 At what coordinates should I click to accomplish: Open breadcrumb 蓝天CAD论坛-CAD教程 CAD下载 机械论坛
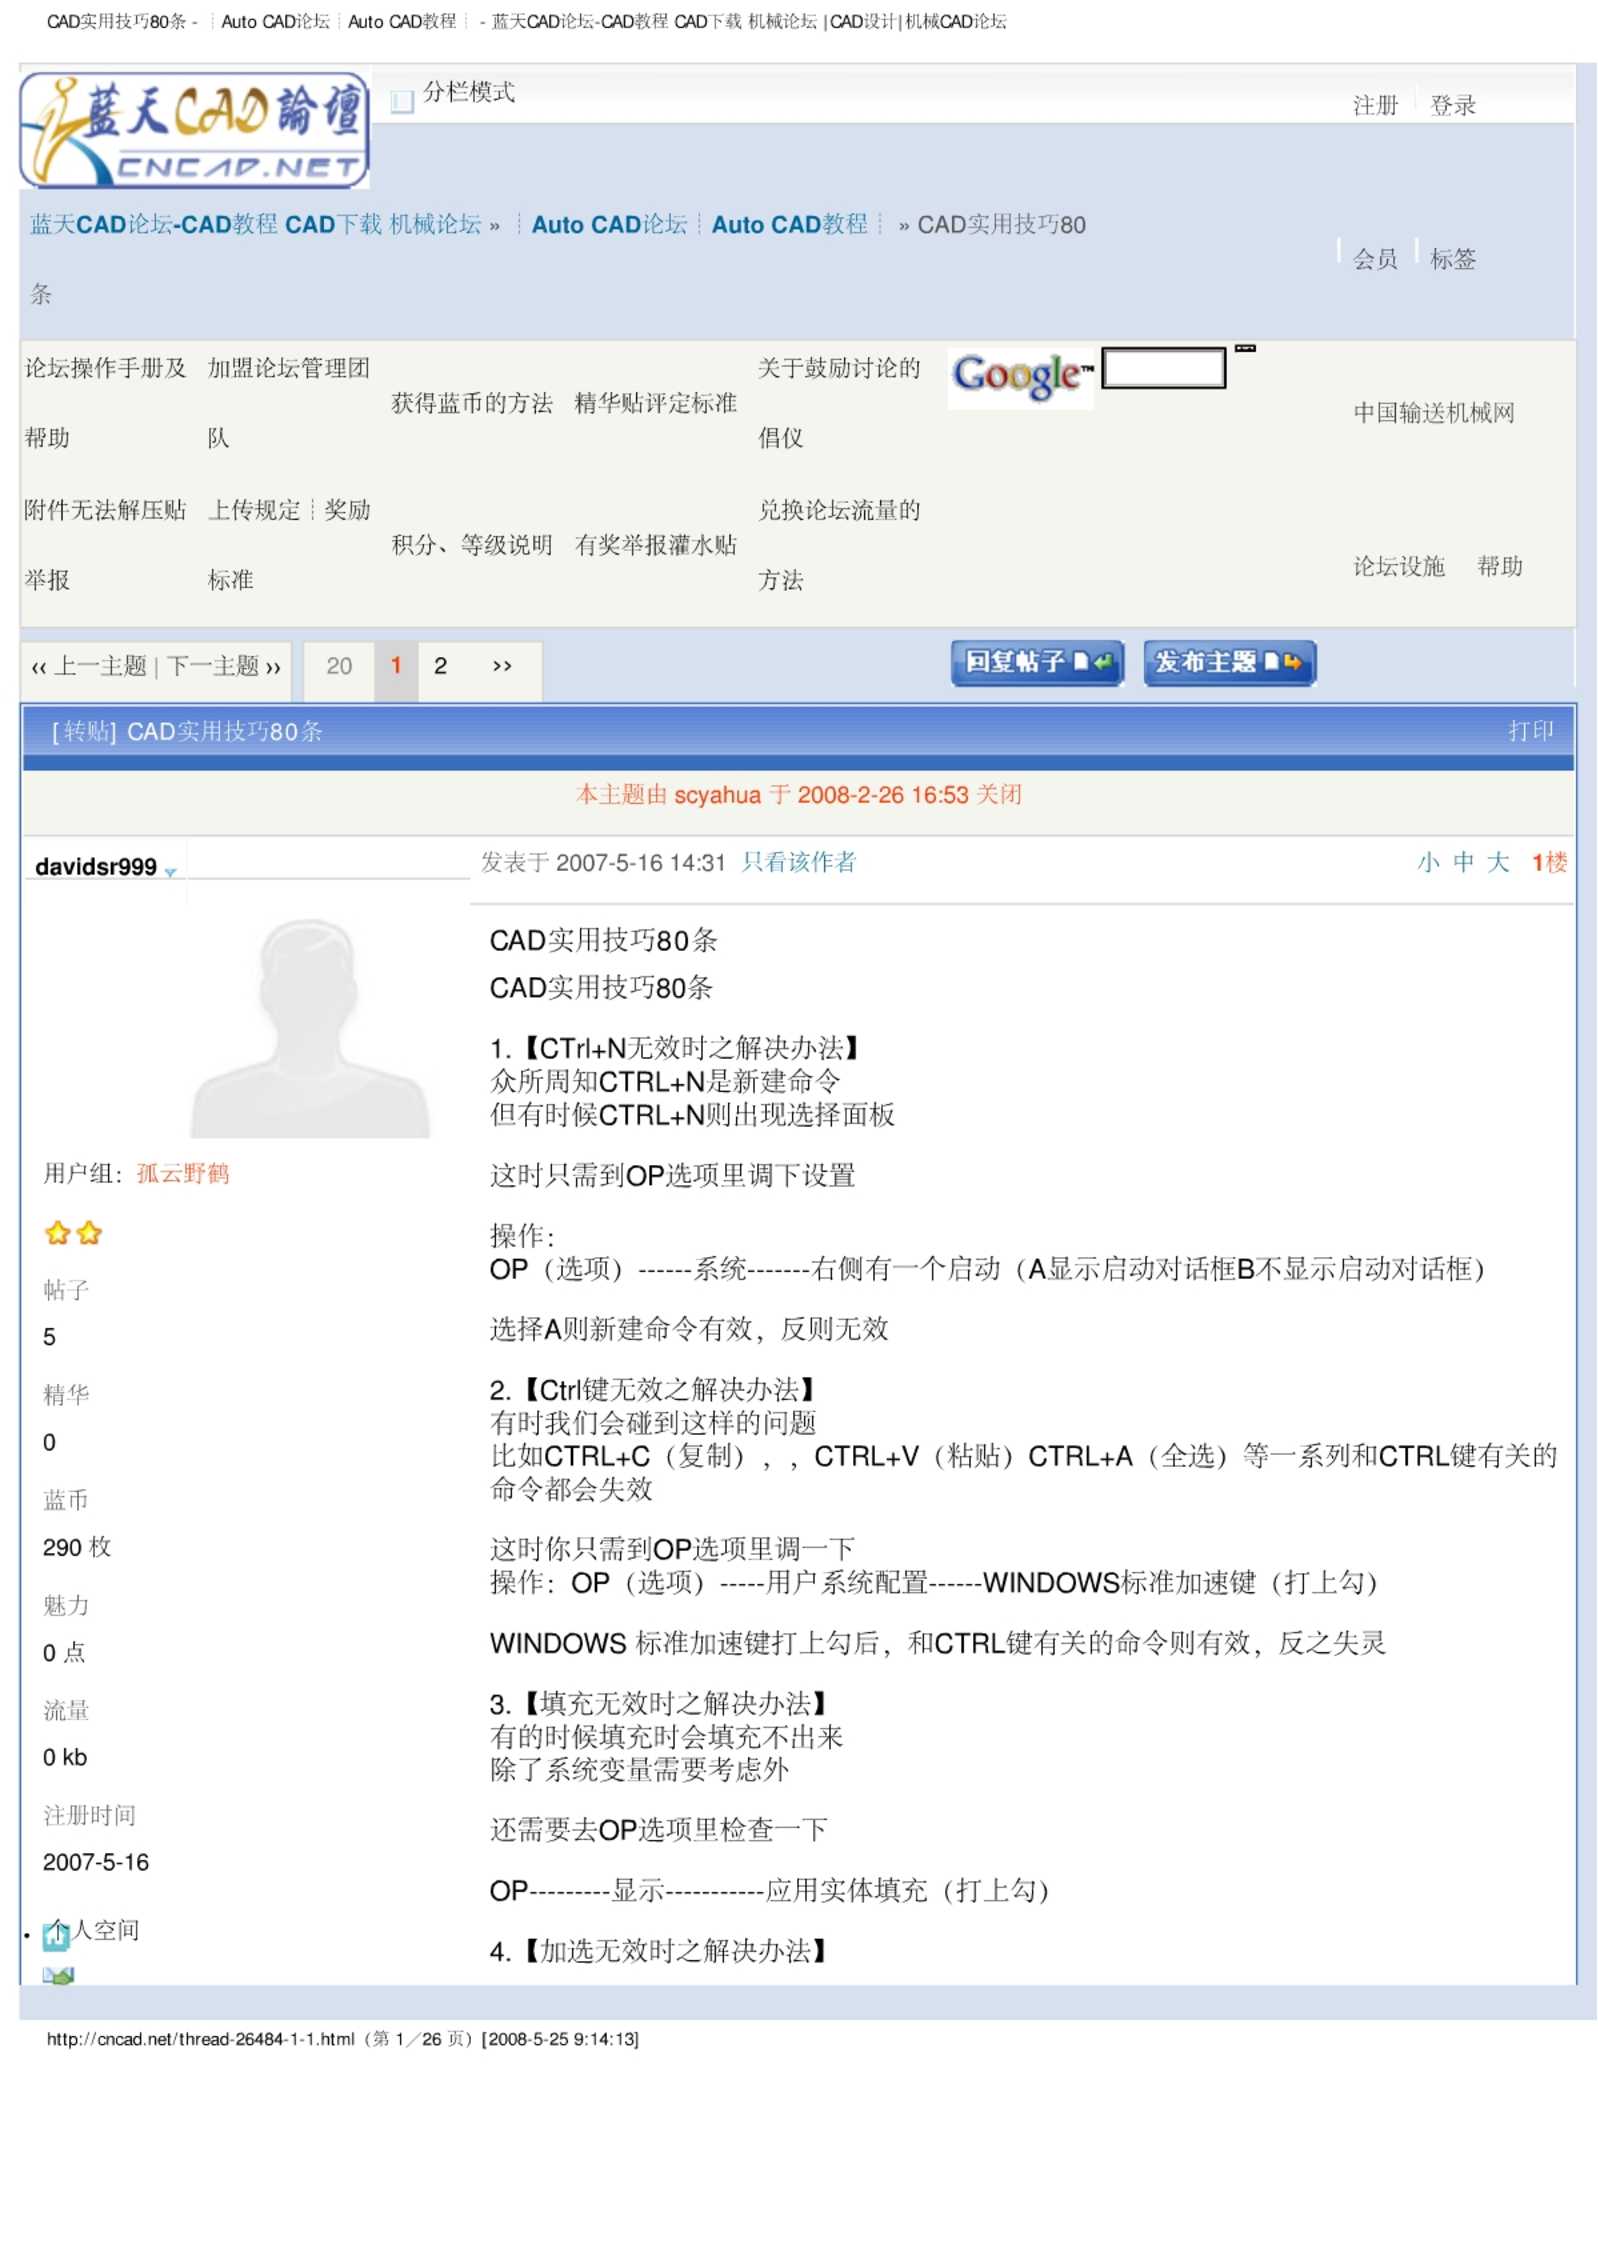click(x=255, y=224)
